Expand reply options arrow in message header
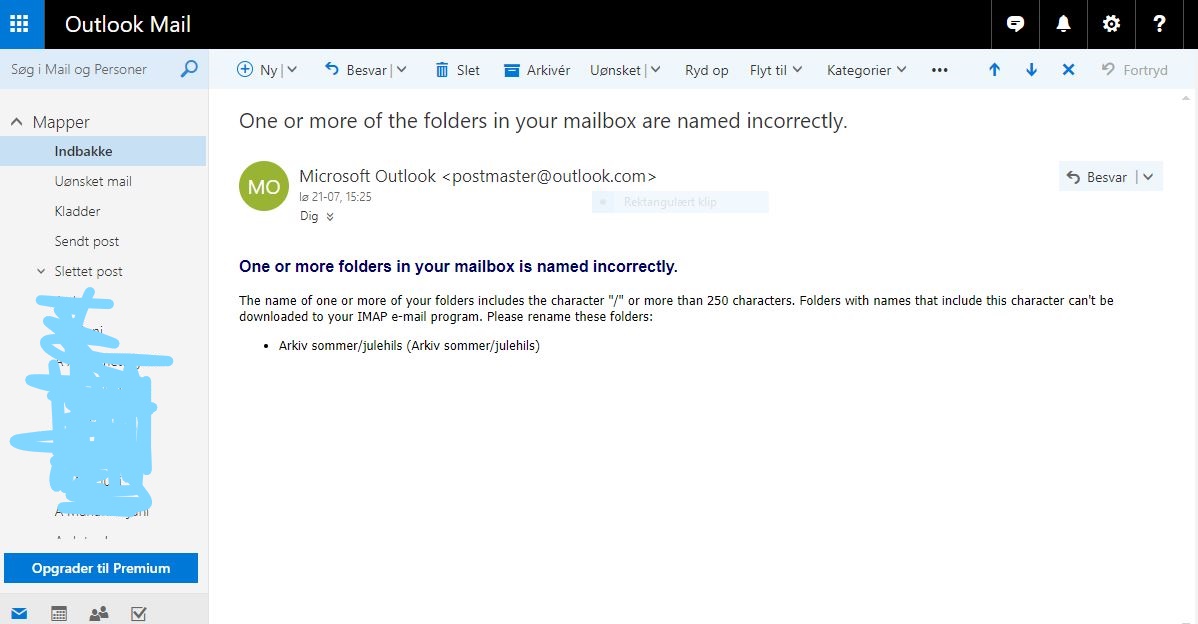1198x624 pixels. coord(1148,176)
